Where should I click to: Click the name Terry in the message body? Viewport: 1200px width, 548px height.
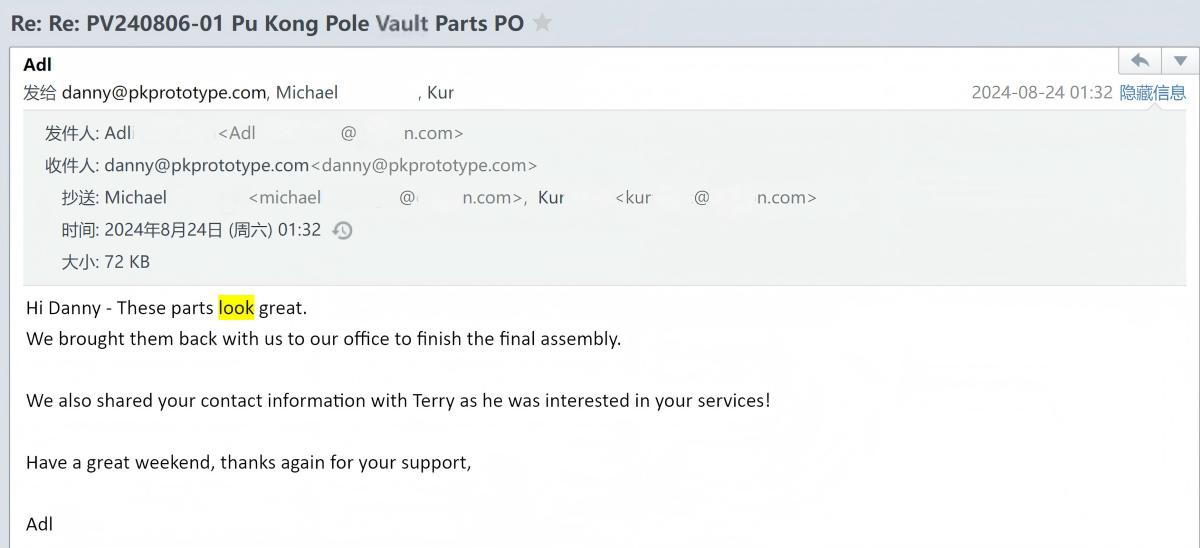click(x=433, y=401)
